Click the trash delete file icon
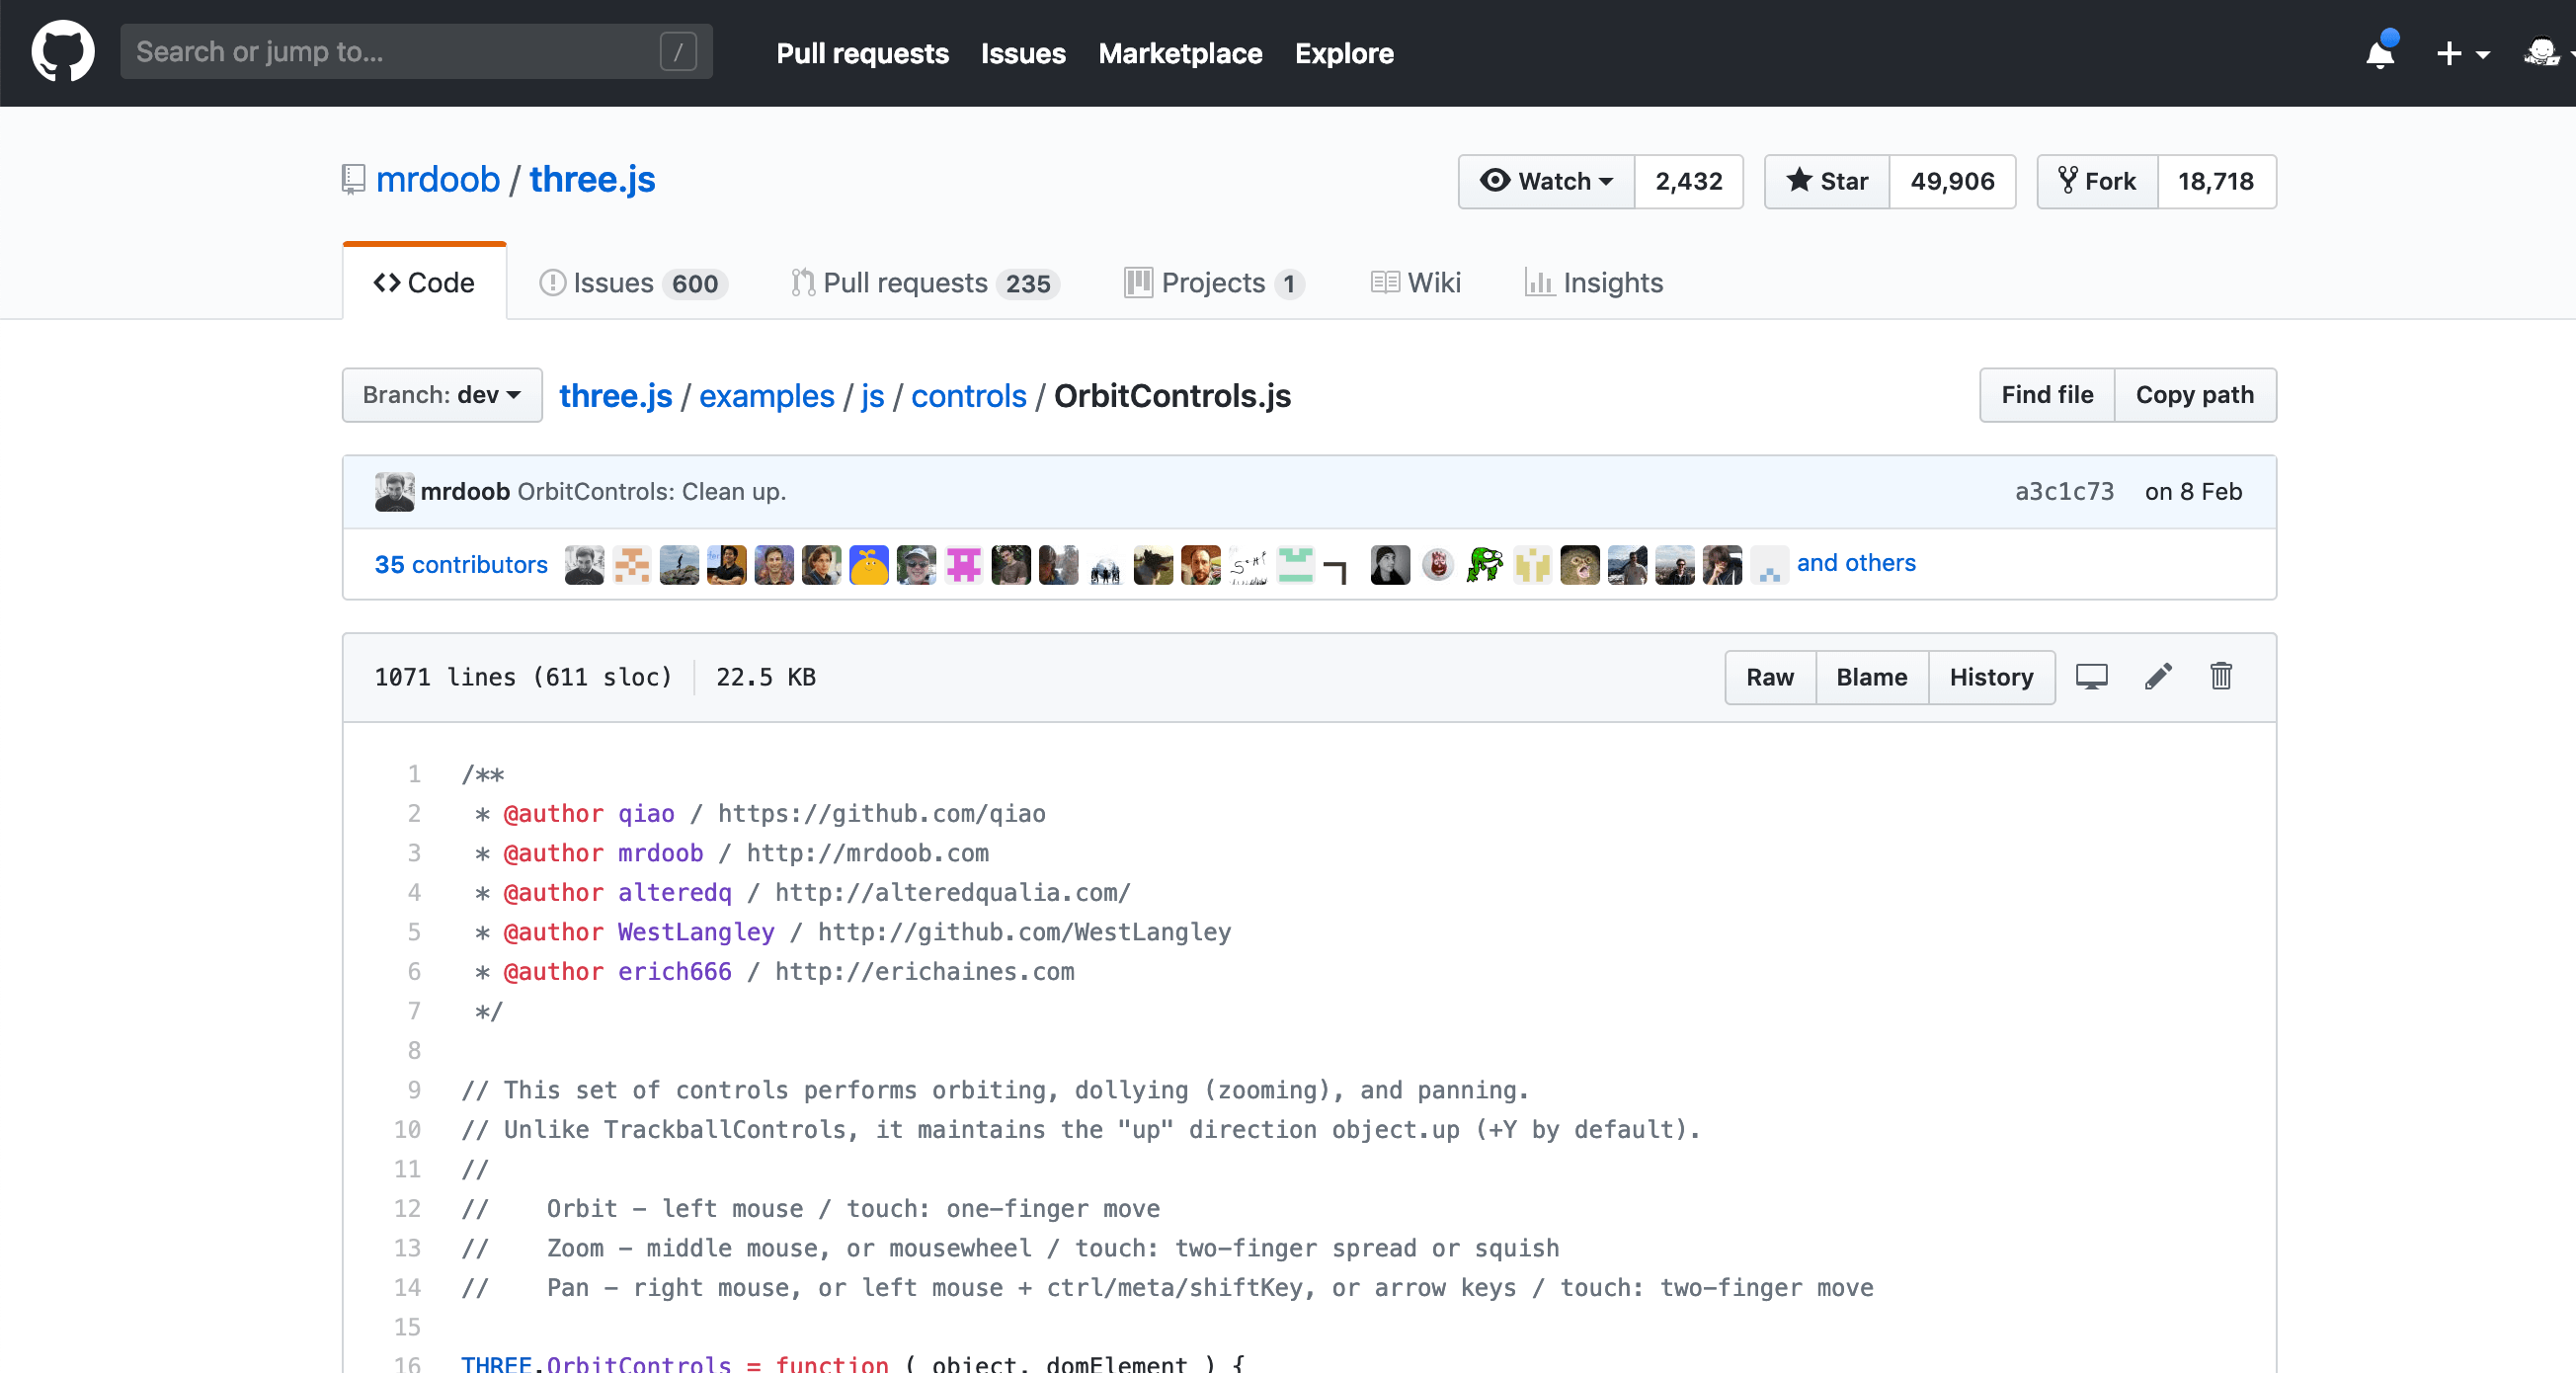 click(2220, 677)
